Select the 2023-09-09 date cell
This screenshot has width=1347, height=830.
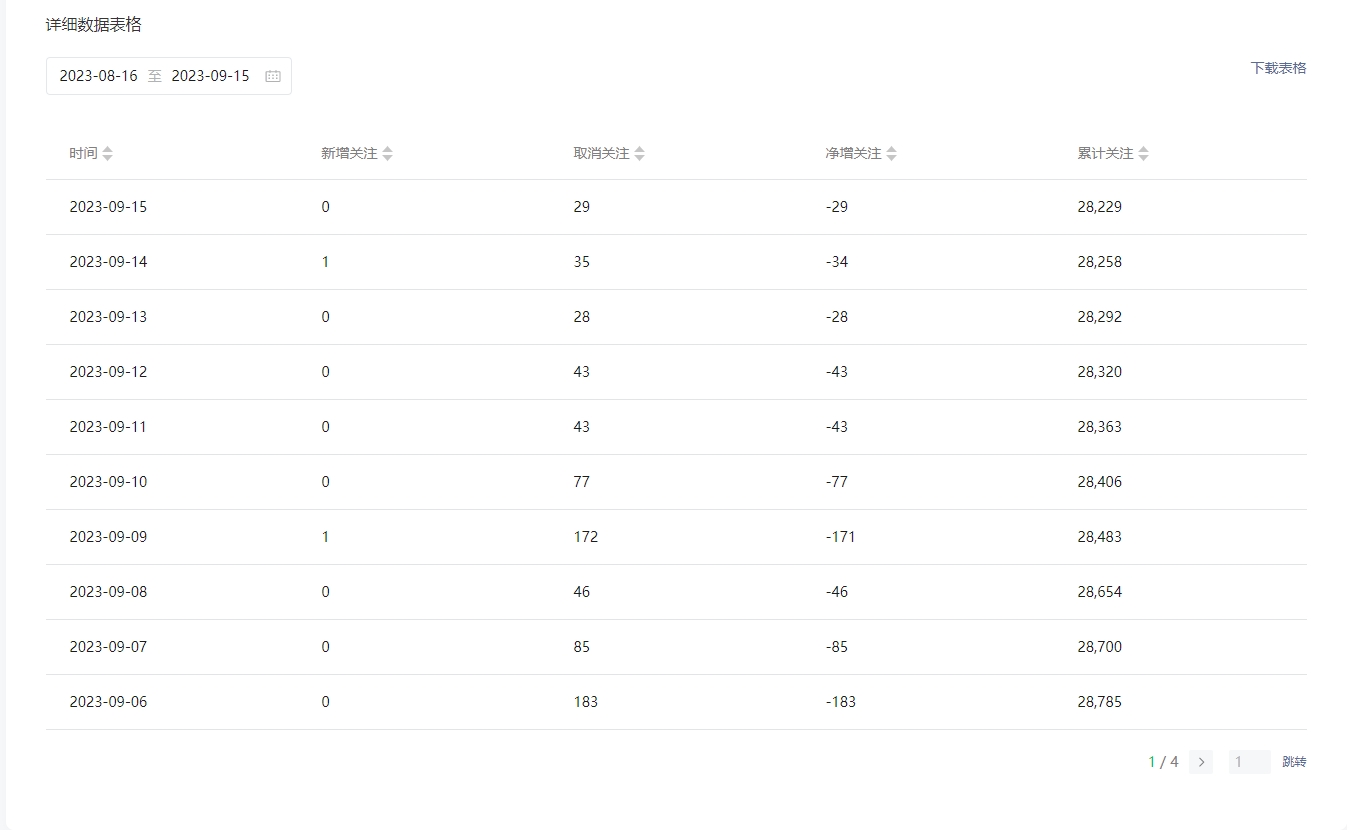(x=108, y=537)
